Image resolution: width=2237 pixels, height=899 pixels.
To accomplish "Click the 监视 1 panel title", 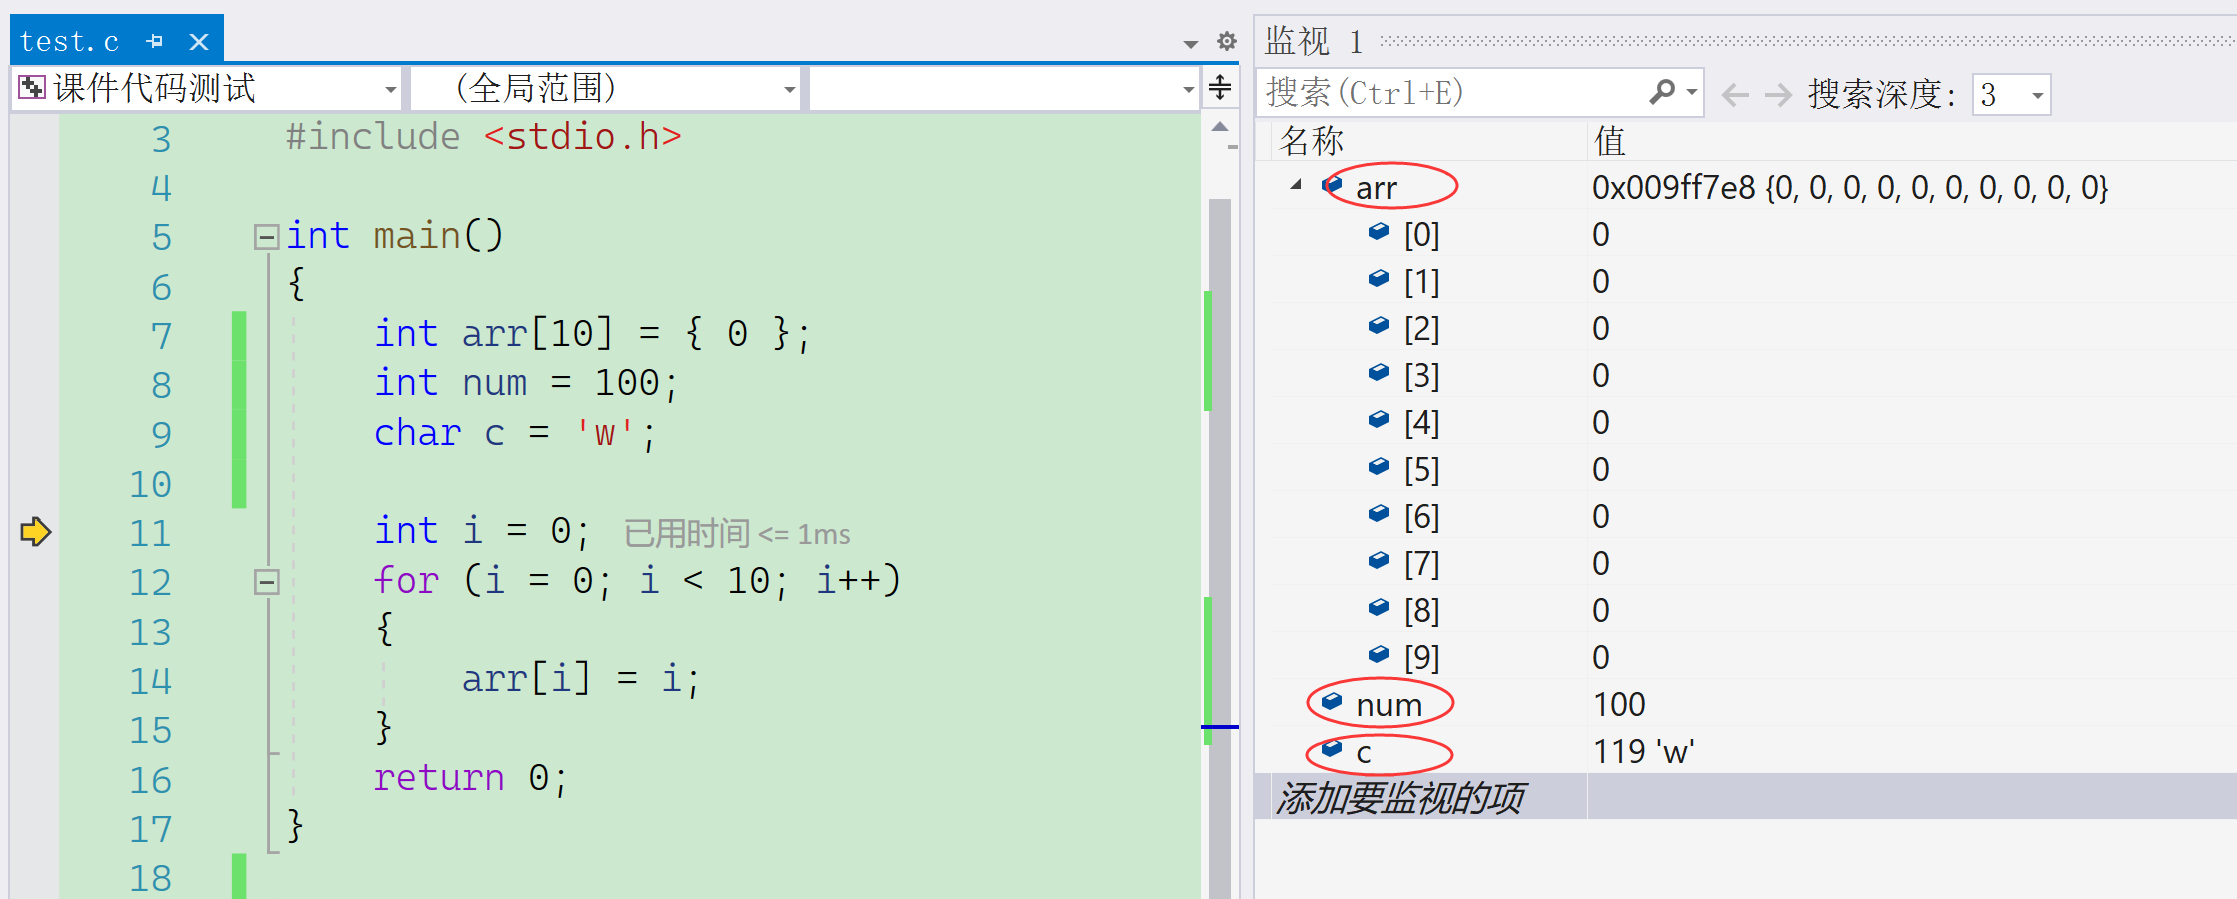I will [1313, 41].
